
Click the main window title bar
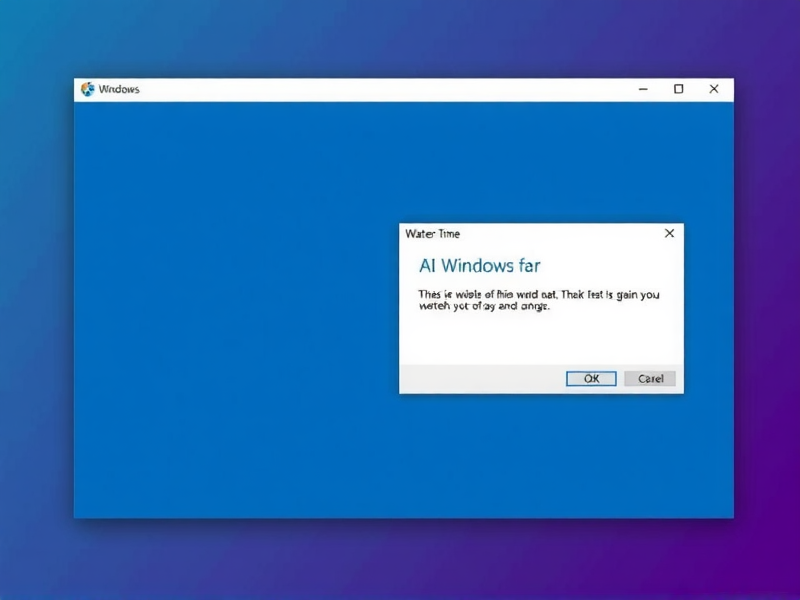coord(400,89)
